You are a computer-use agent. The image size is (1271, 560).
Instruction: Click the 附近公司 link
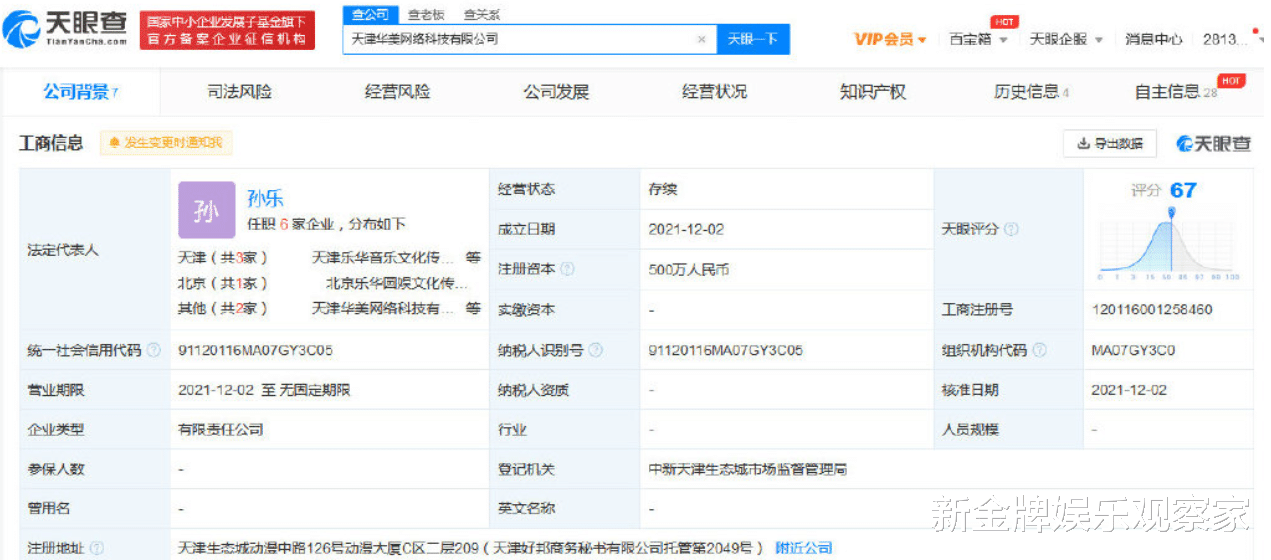point(804,548)
